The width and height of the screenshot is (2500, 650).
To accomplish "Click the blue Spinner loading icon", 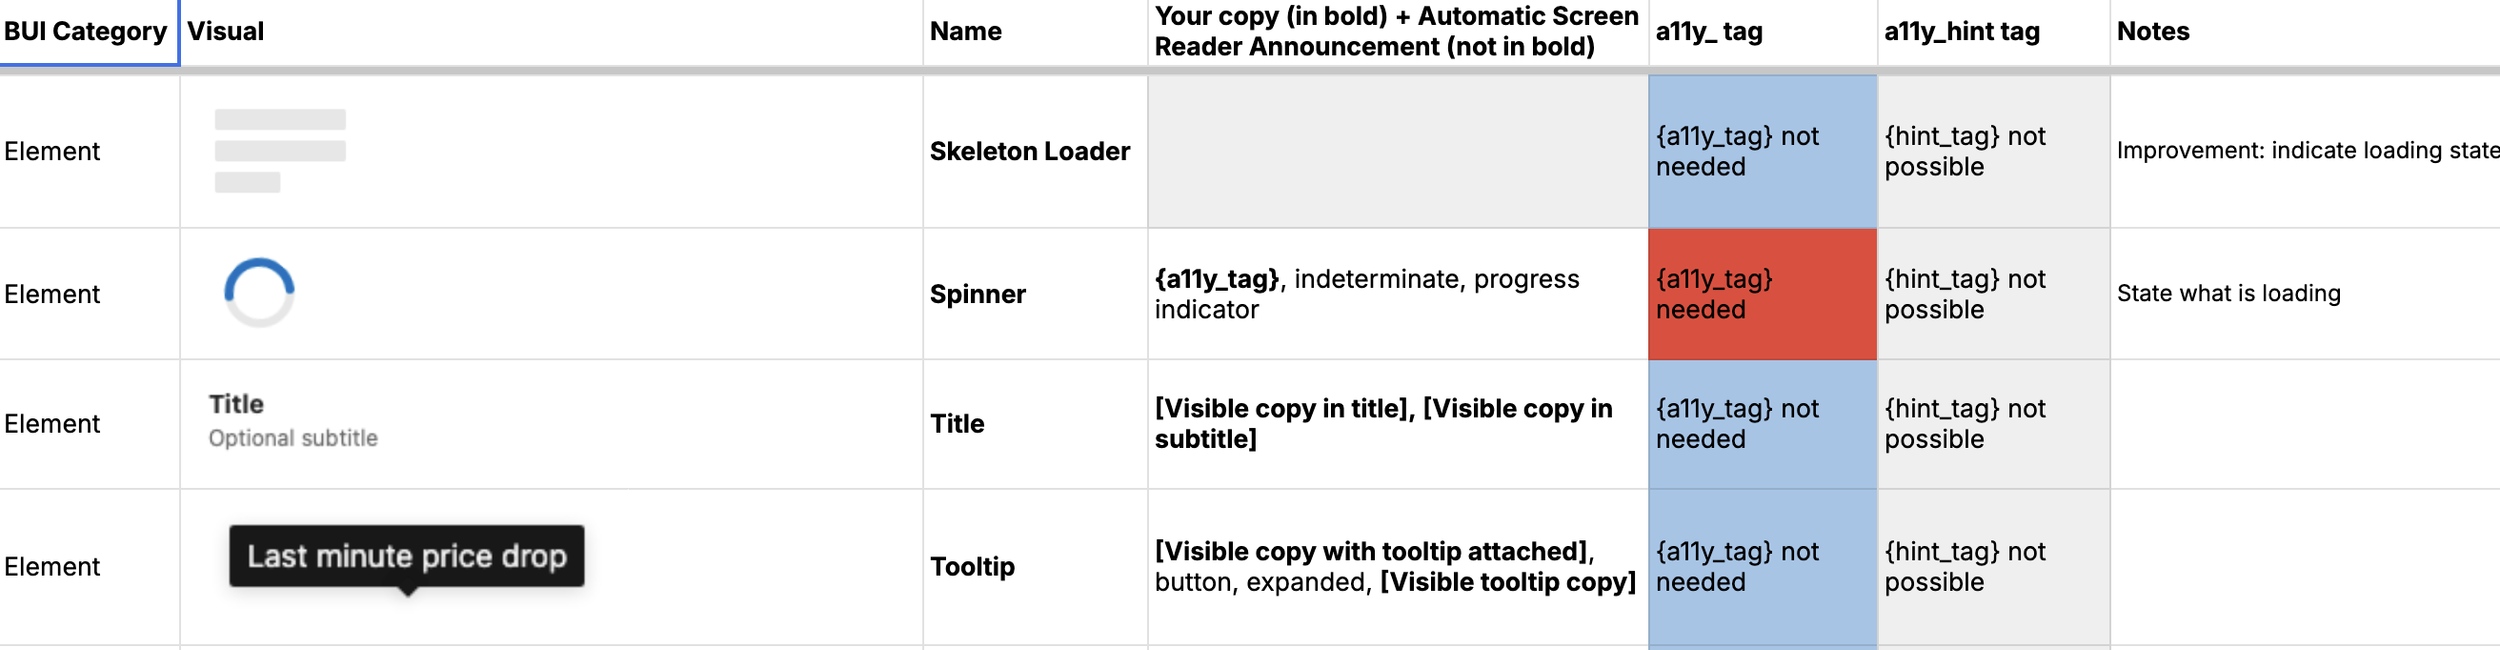I will click(x=259, y=293).
